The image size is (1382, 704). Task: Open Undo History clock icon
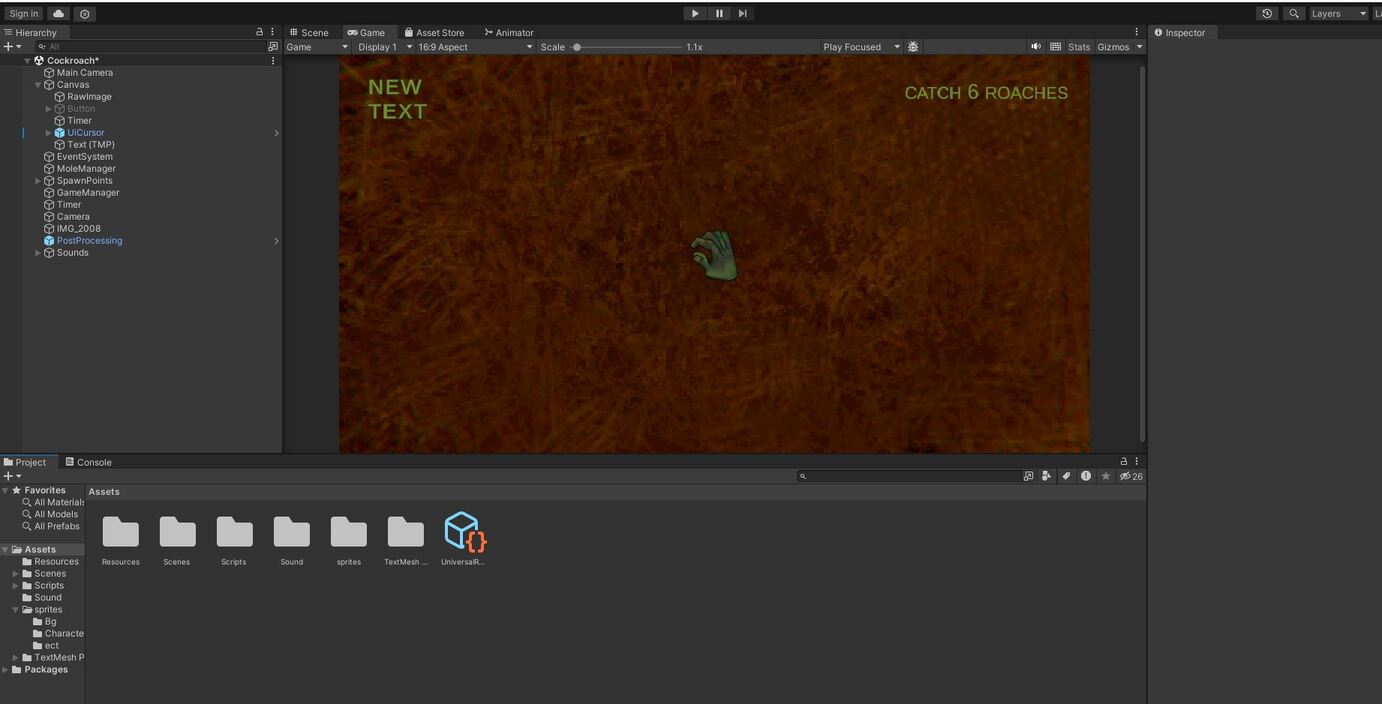pyautogui.click(x=1267, y=14)
